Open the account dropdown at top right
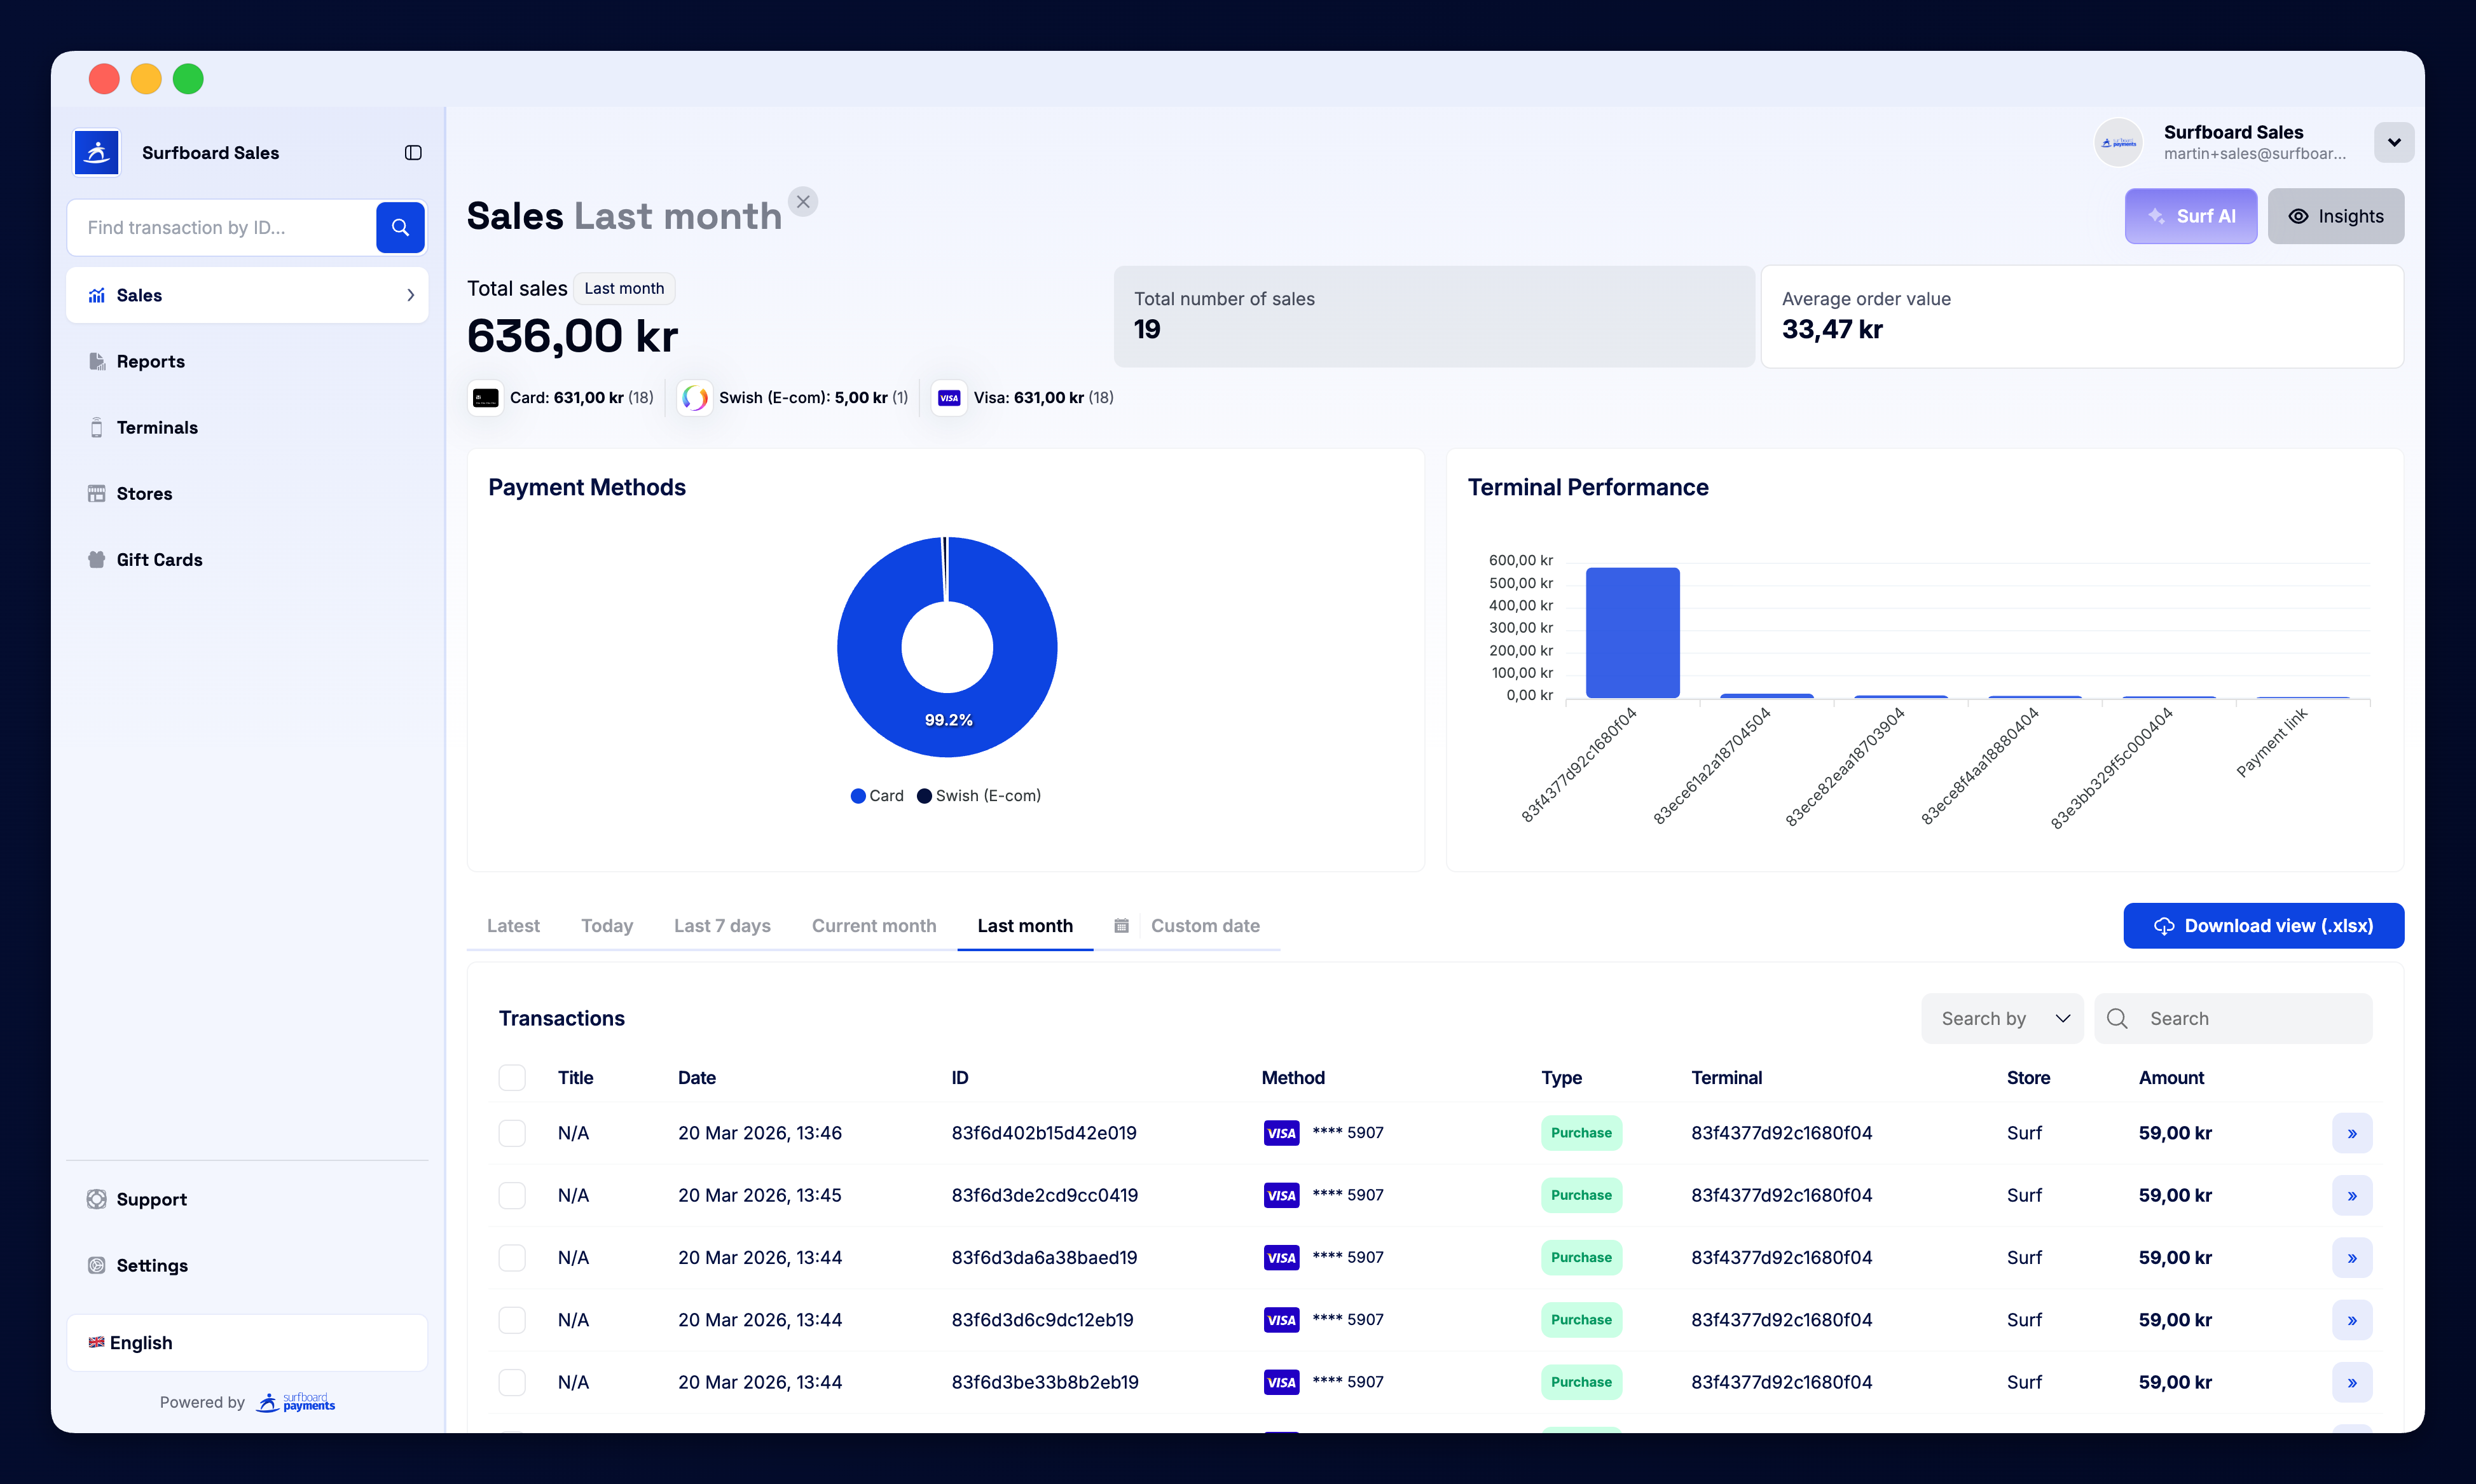 [x=2394, y=142]
